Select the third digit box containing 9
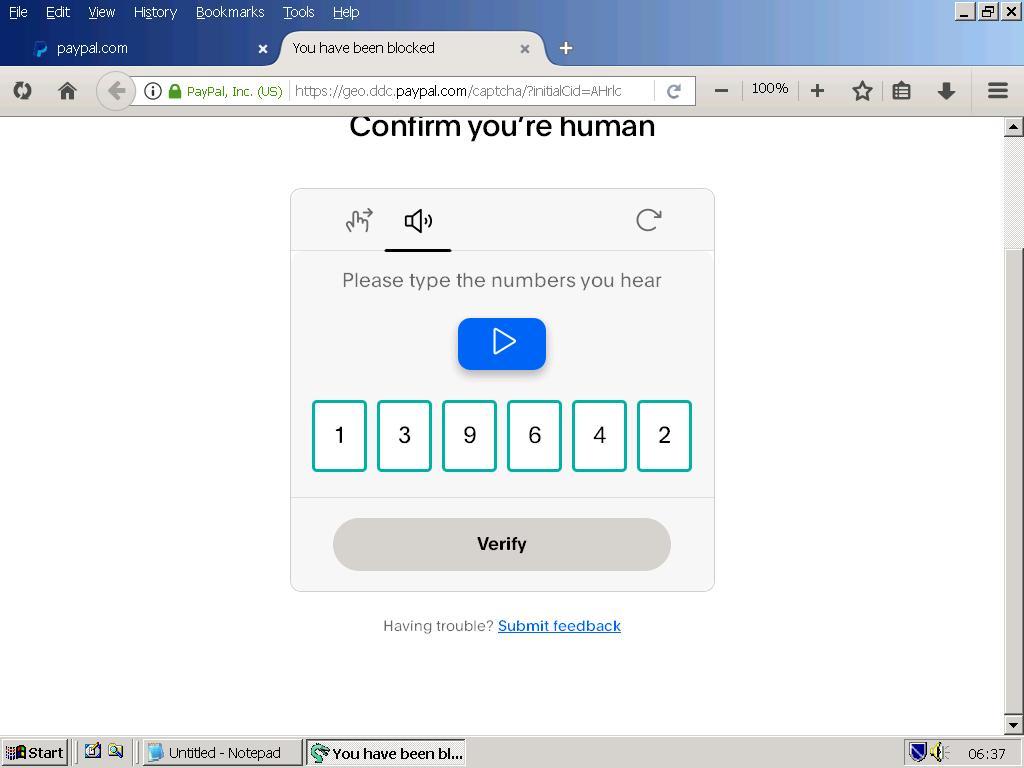Viewport: 1024px width, 768px height. tap(470, 436)
